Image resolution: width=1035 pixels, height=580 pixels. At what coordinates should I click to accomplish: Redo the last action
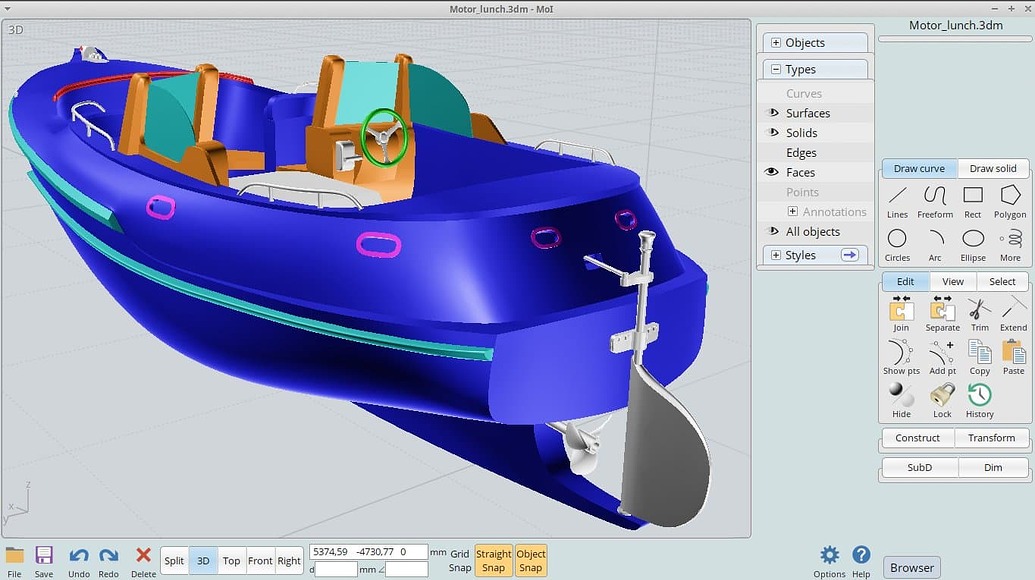coord(109,562)
